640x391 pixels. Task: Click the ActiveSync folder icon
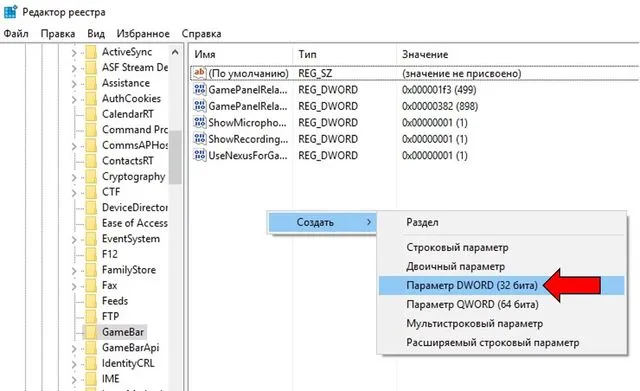tap(91, 52)
